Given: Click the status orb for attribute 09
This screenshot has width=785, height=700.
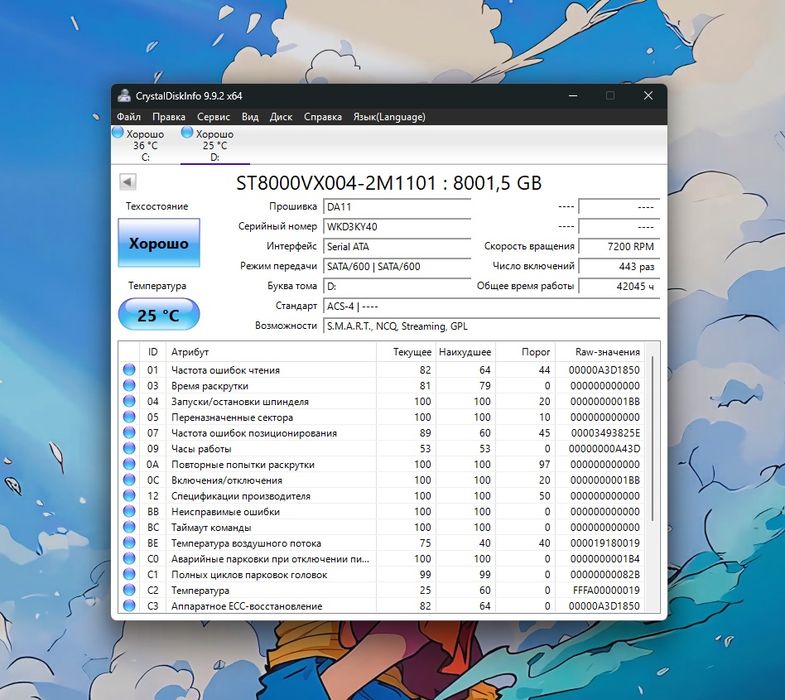Looking at the screenshot, I should click(x=129, y=448).
